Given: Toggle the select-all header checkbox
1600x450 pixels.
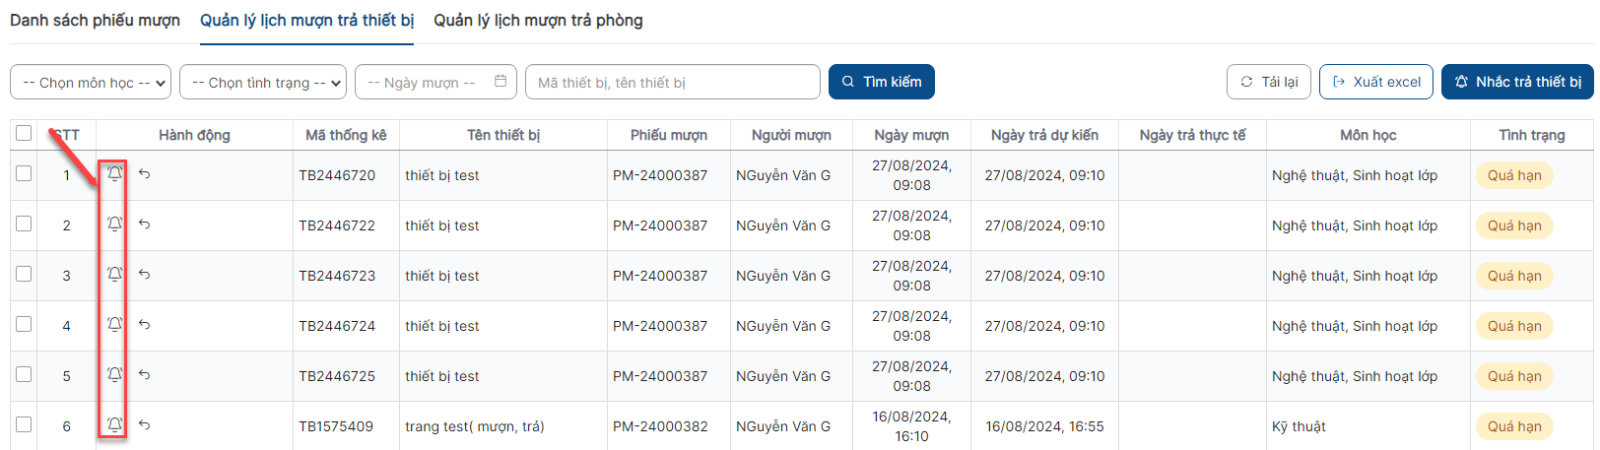Looking at the screenshot, I should [24, 133].
